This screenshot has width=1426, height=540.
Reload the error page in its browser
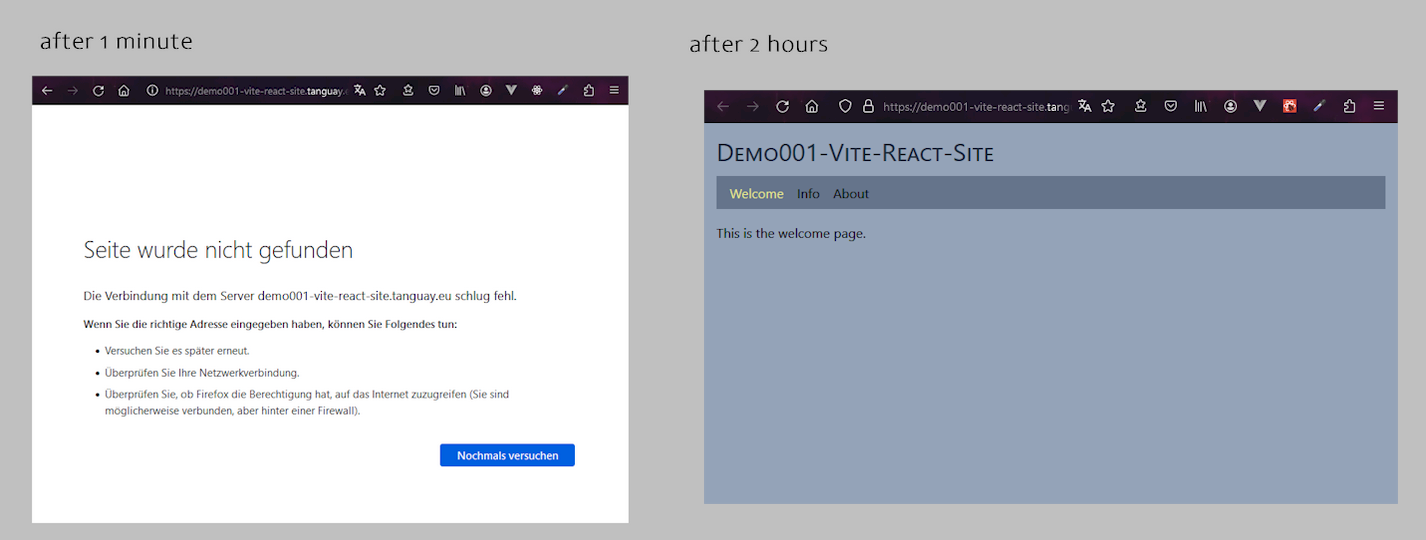[x=98, y=91]
